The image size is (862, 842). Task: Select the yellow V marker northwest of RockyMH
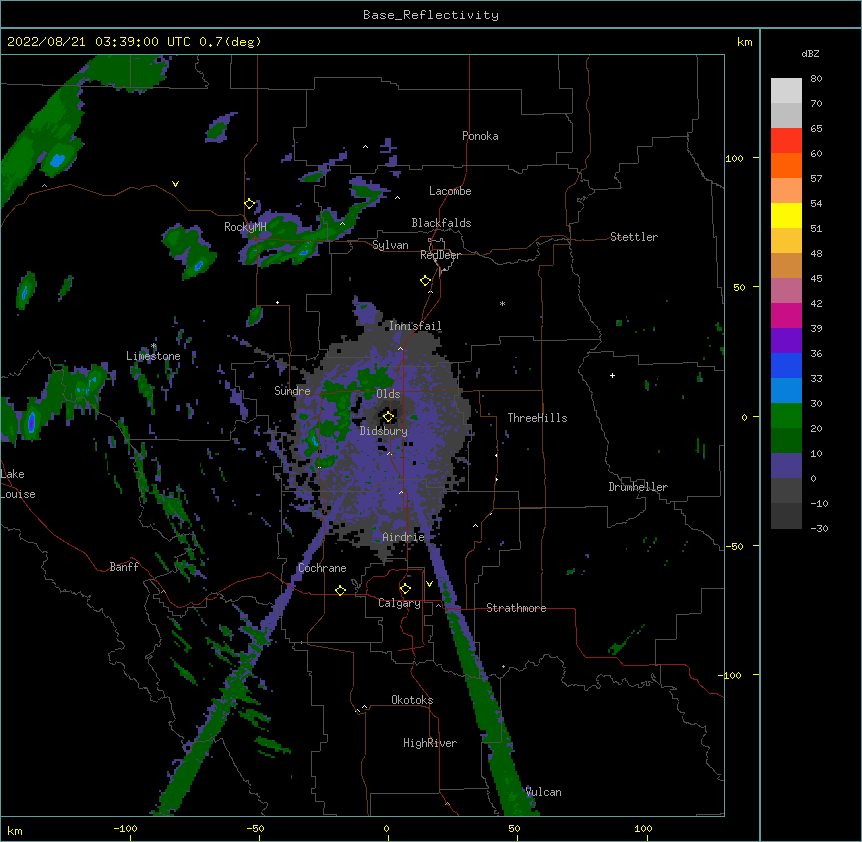click(x=175, y=184)
